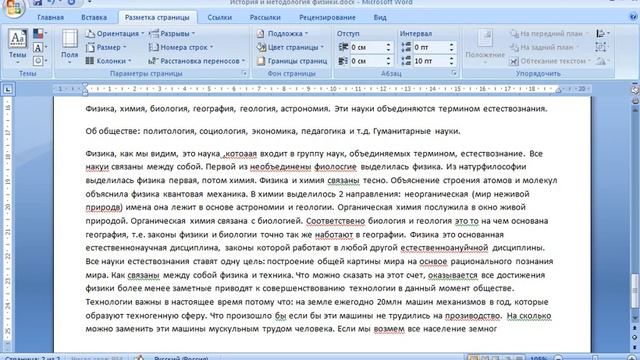Open the Office button menu
The height and width of the screenshot is (360, 640).
click(x=13, y=7)
